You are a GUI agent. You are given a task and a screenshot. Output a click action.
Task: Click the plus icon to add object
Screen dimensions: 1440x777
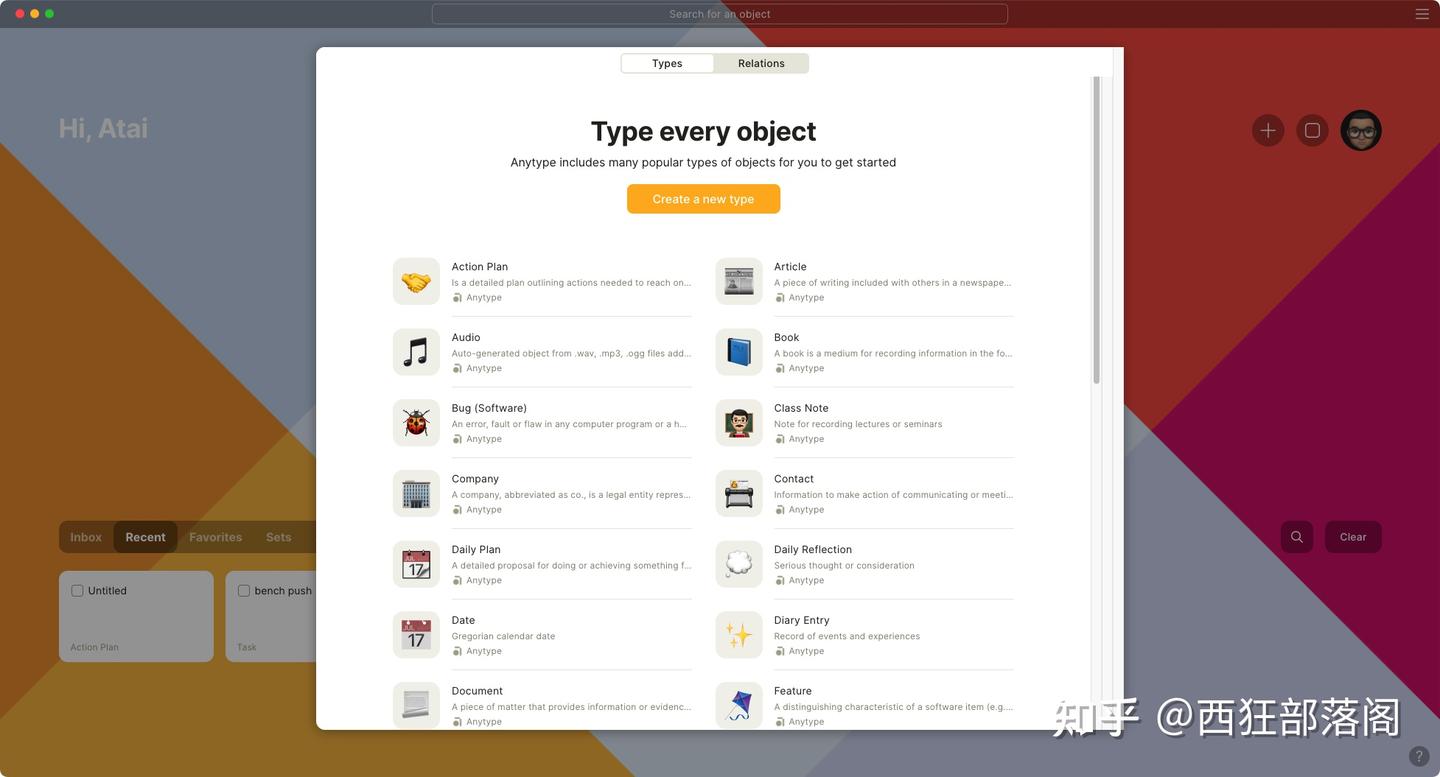pos(1268,130)
